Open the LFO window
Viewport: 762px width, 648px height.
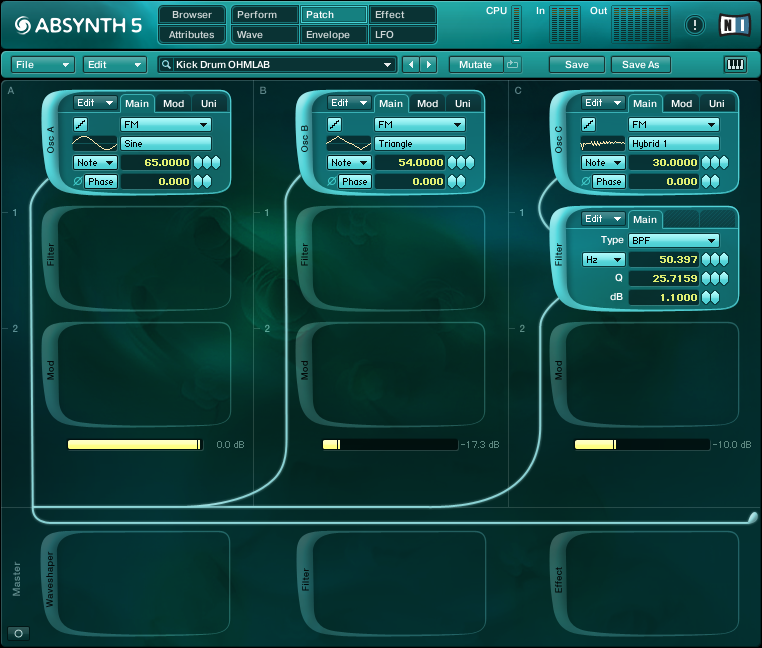coord(402,35)
